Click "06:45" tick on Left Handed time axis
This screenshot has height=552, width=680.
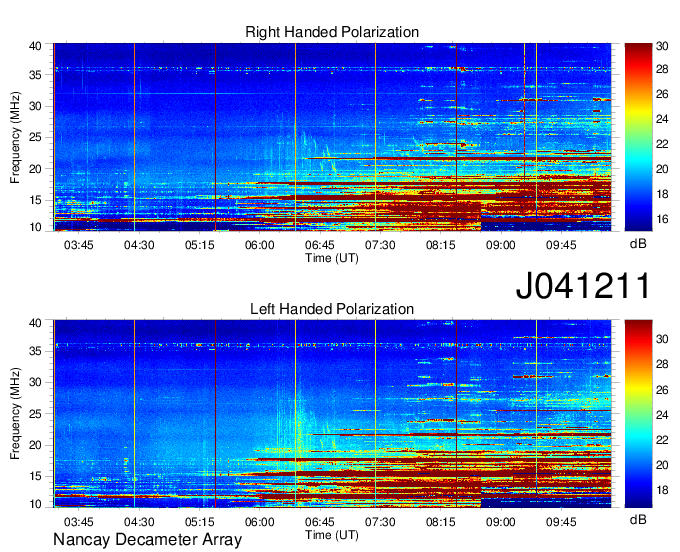coord(320,522)
